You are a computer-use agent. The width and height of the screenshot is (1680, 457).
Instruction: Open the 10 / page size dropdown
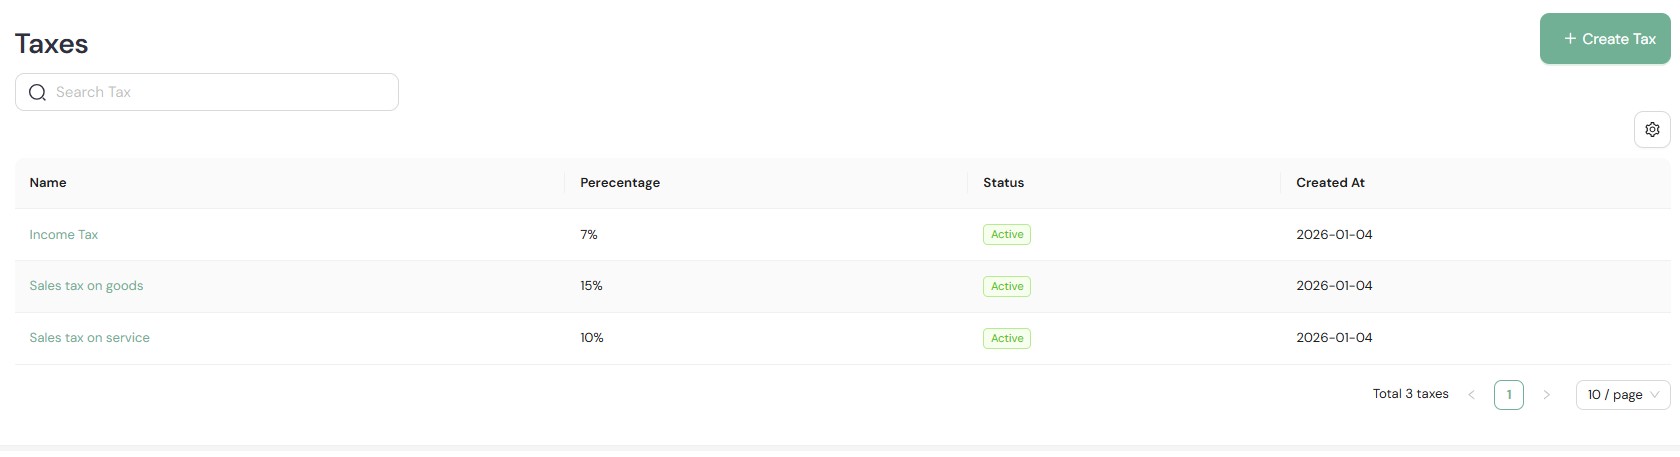(x=1623, y=395)
